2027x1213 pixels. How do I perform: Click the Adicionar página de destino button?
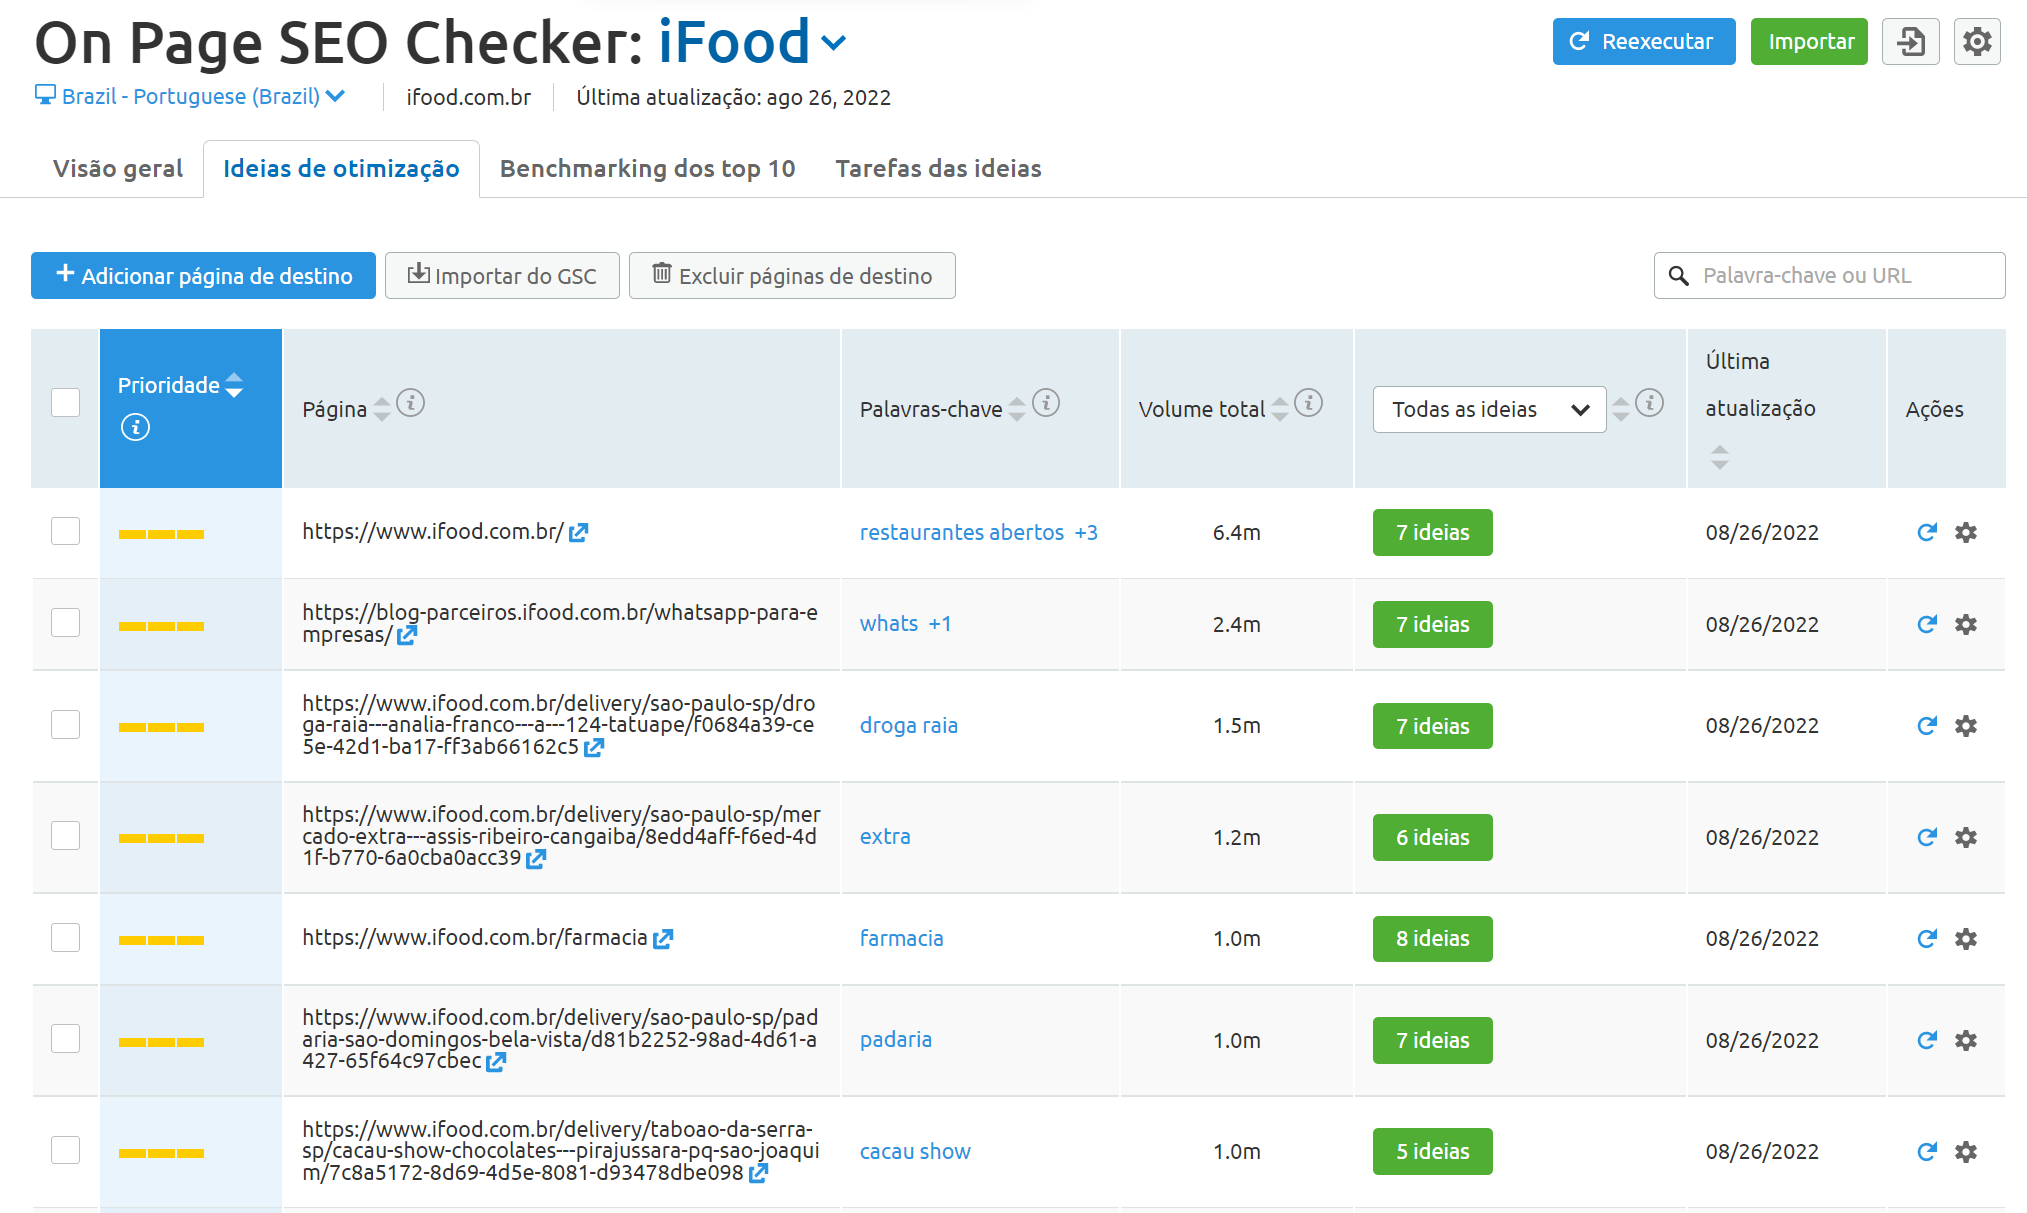click(204, 276)
